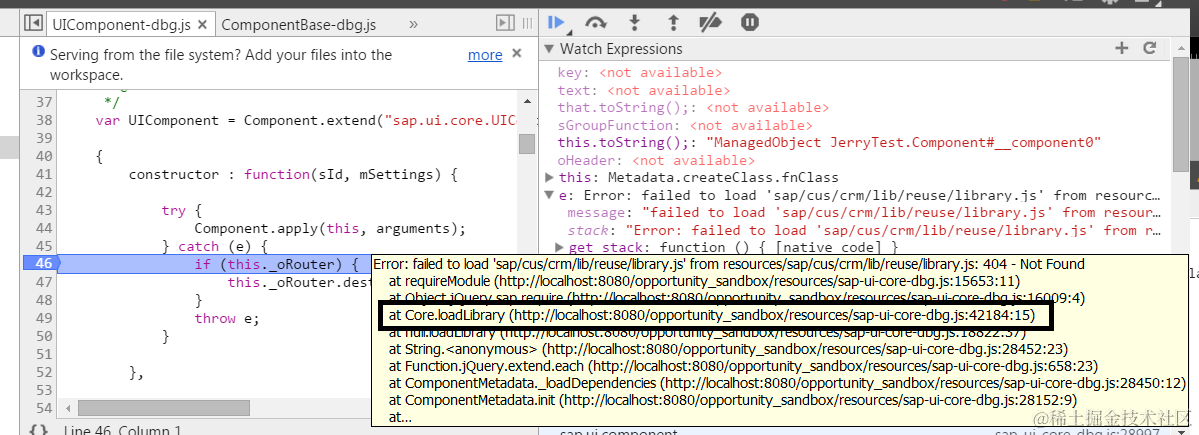Click 'at Function.jQuery.extend.each' stack line
Viewport: 1199px width, 435px height.
(x=742, y=365)
